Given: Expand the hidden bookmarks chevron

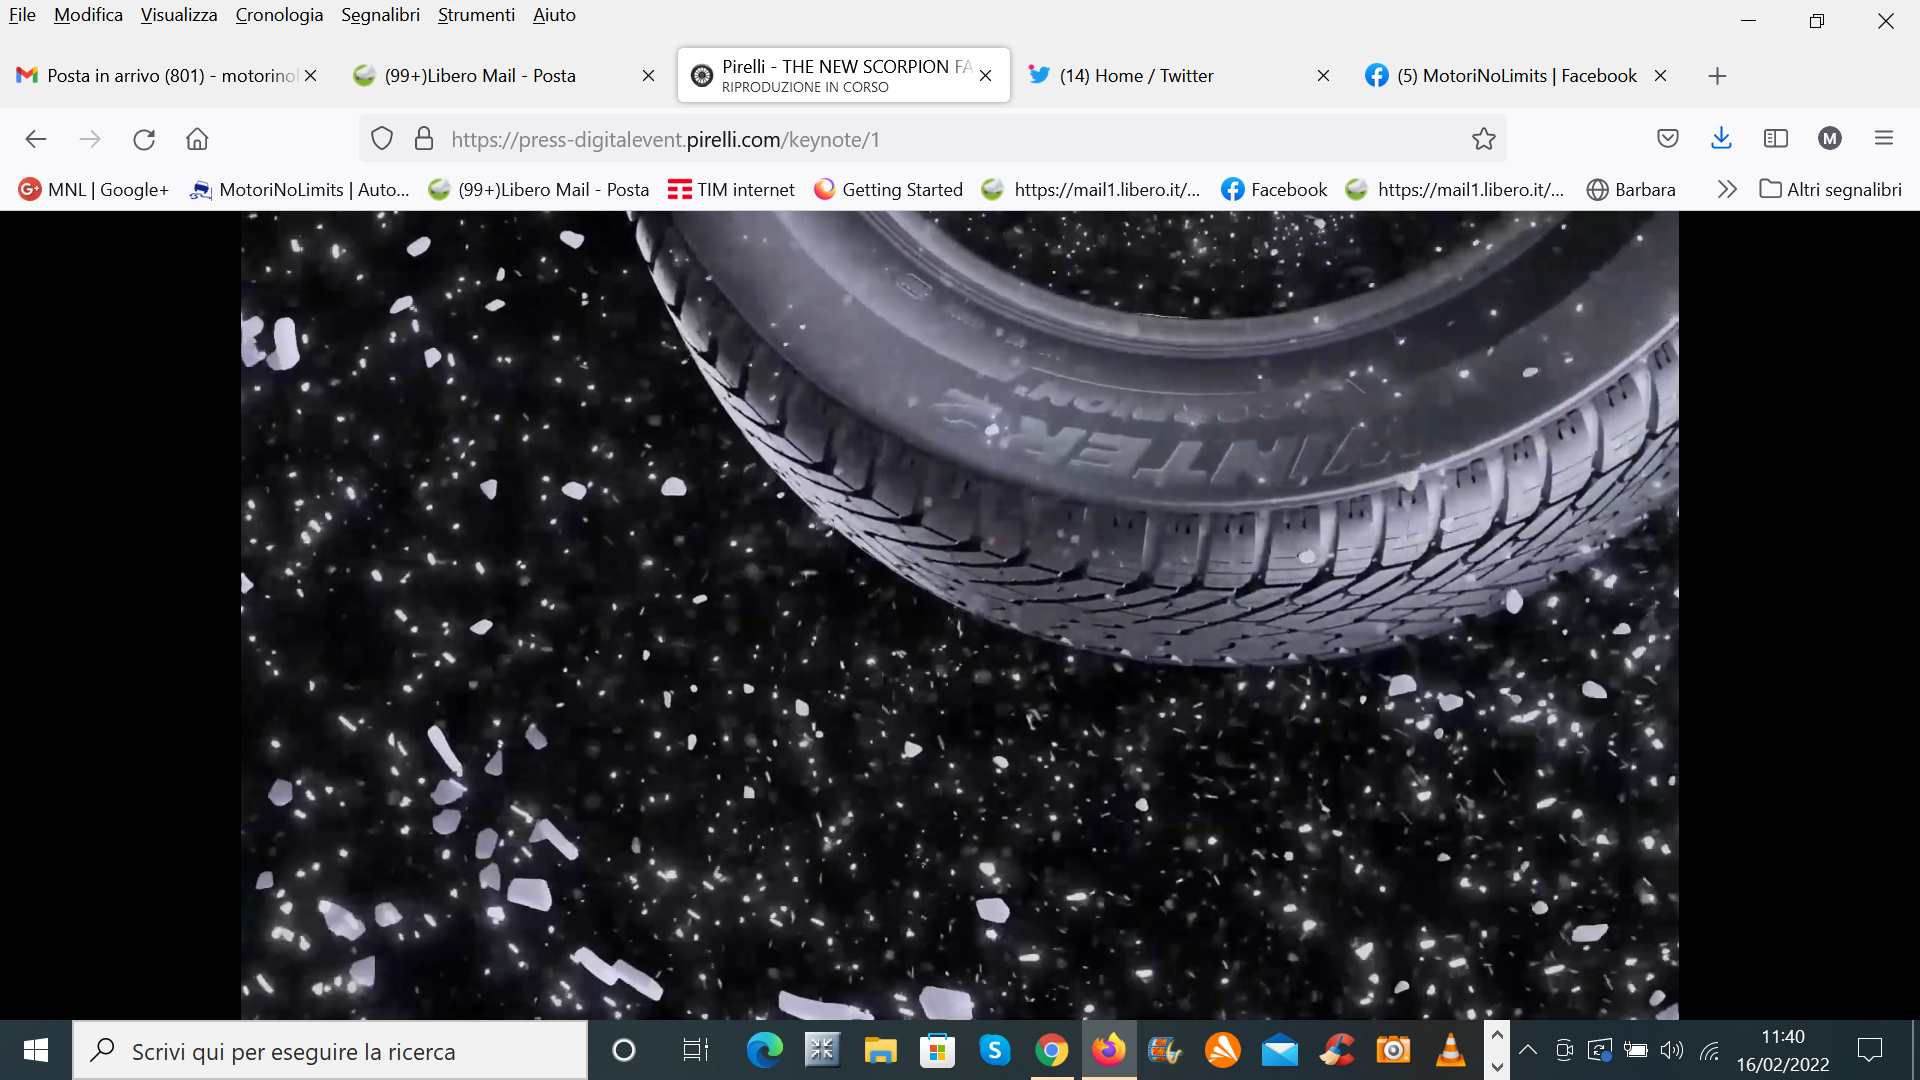Looking at the screenshot, I should 1727,189.
